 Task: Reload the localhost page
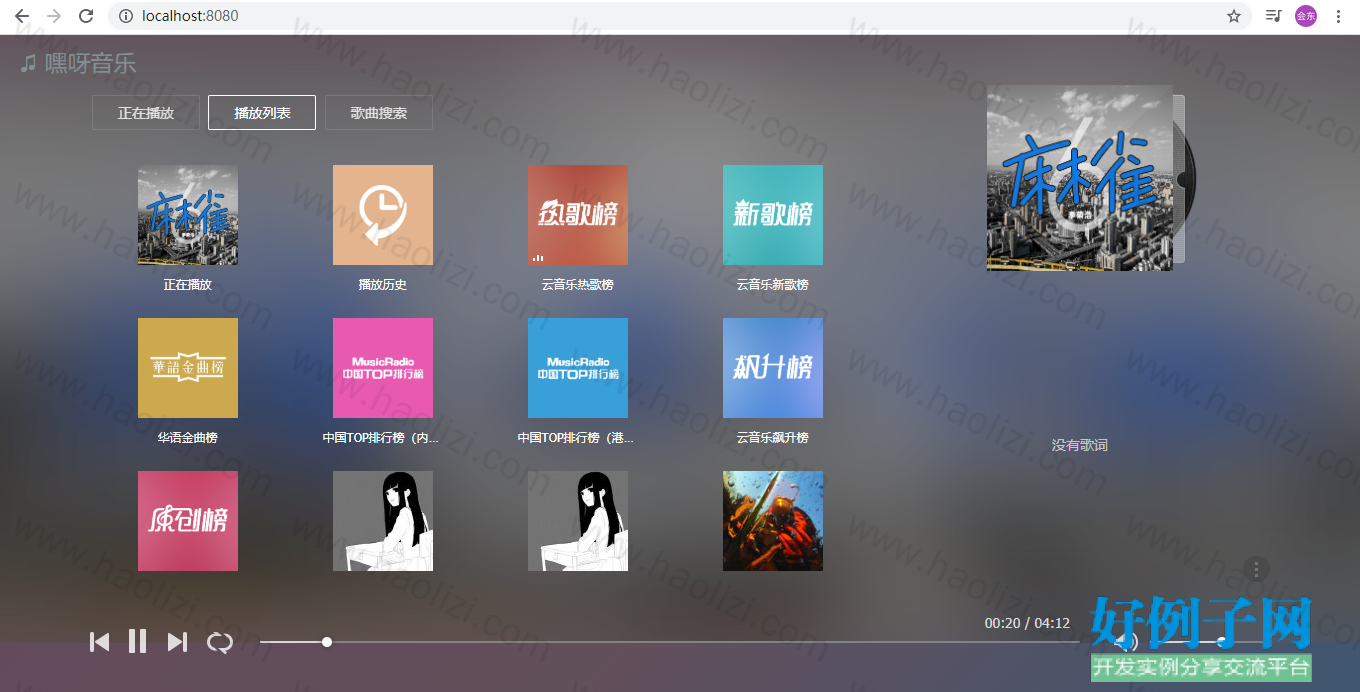point(86,16)
